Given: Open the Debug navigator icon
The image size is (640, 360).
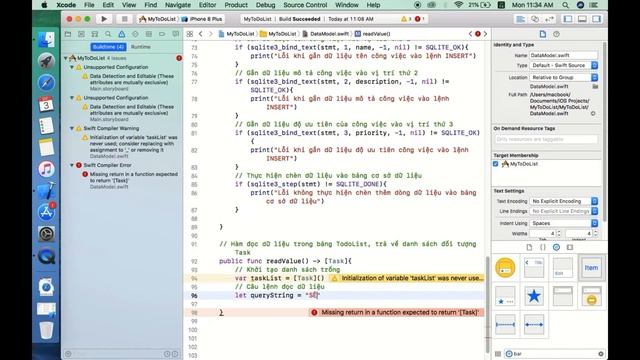Looking at the screenshot, I should pyautogui.click(x=149, y=34).
